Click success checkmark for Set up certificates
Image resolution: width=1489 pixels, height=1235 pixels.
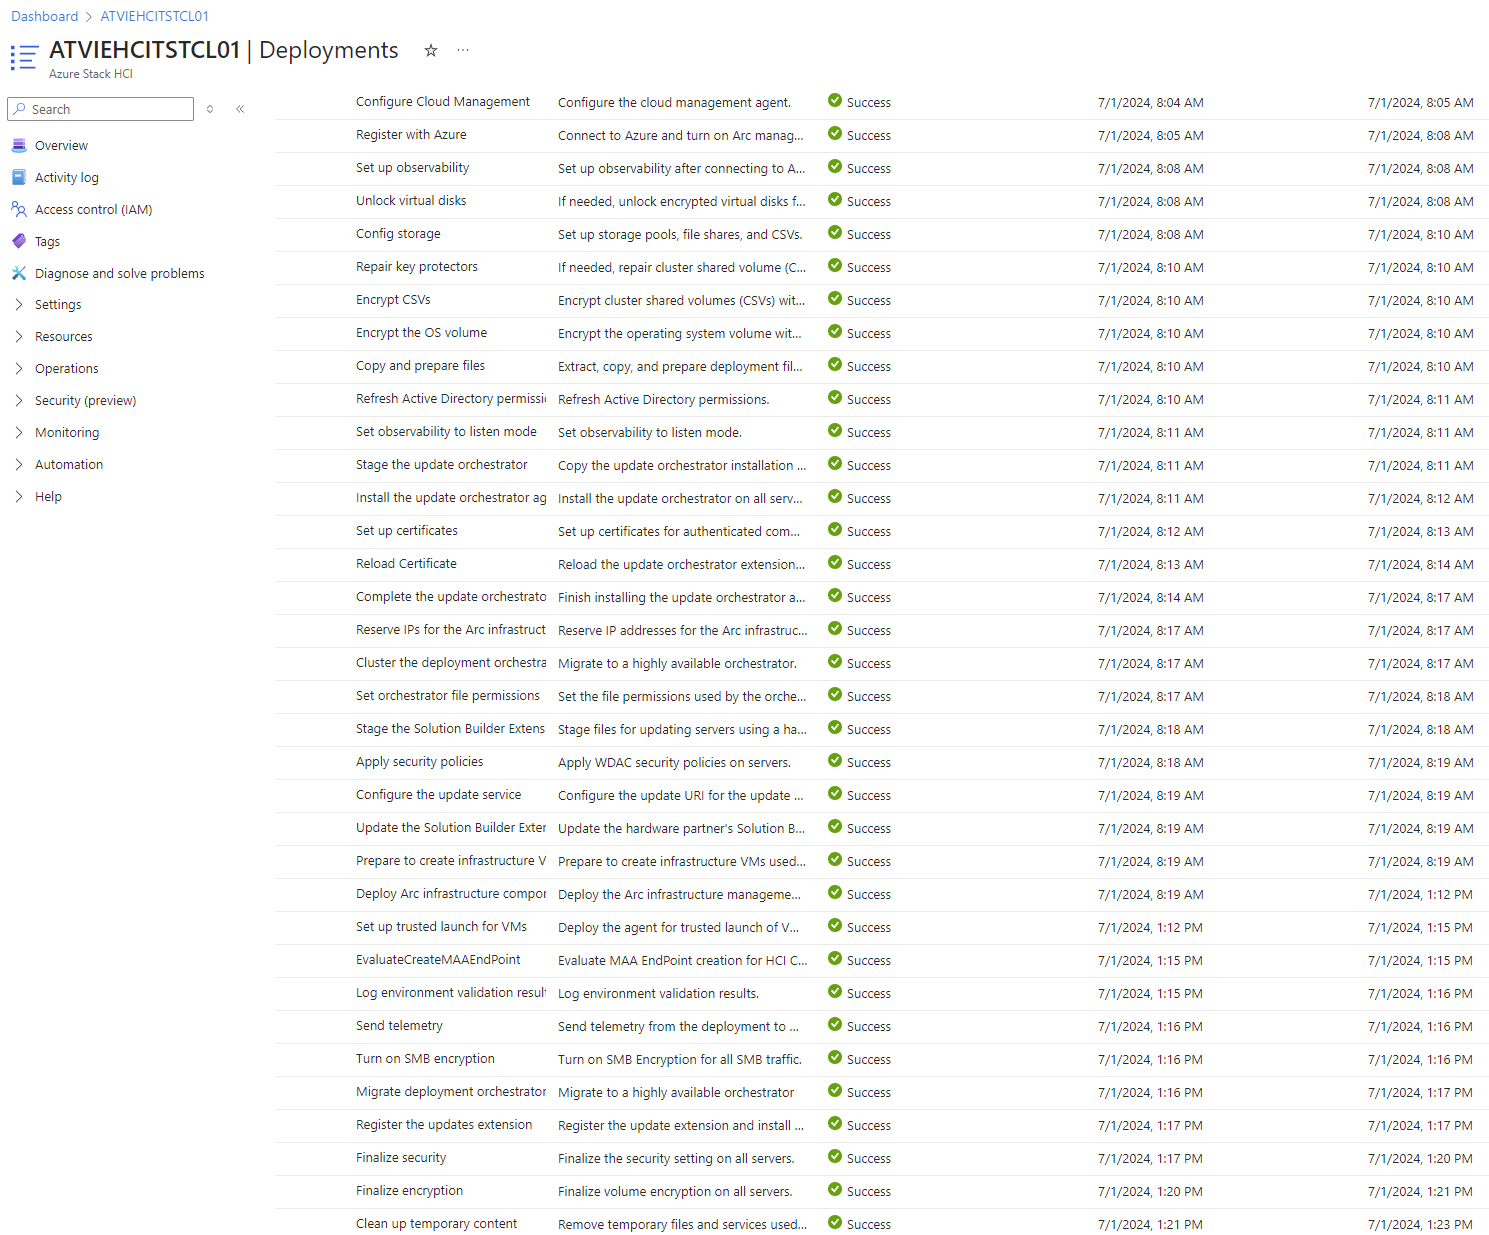(x=835, y=529)
